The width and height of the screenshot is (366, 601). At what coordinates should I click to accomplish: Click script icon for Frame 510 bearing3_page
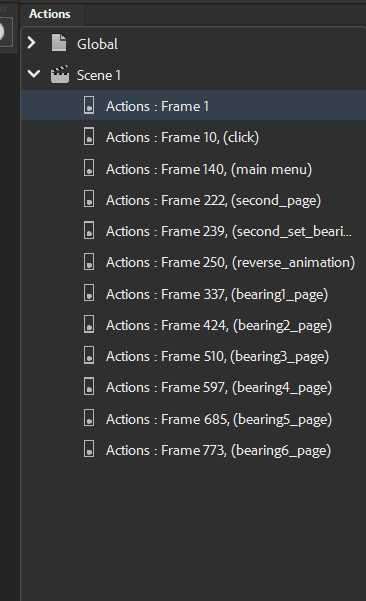[89, 355]
